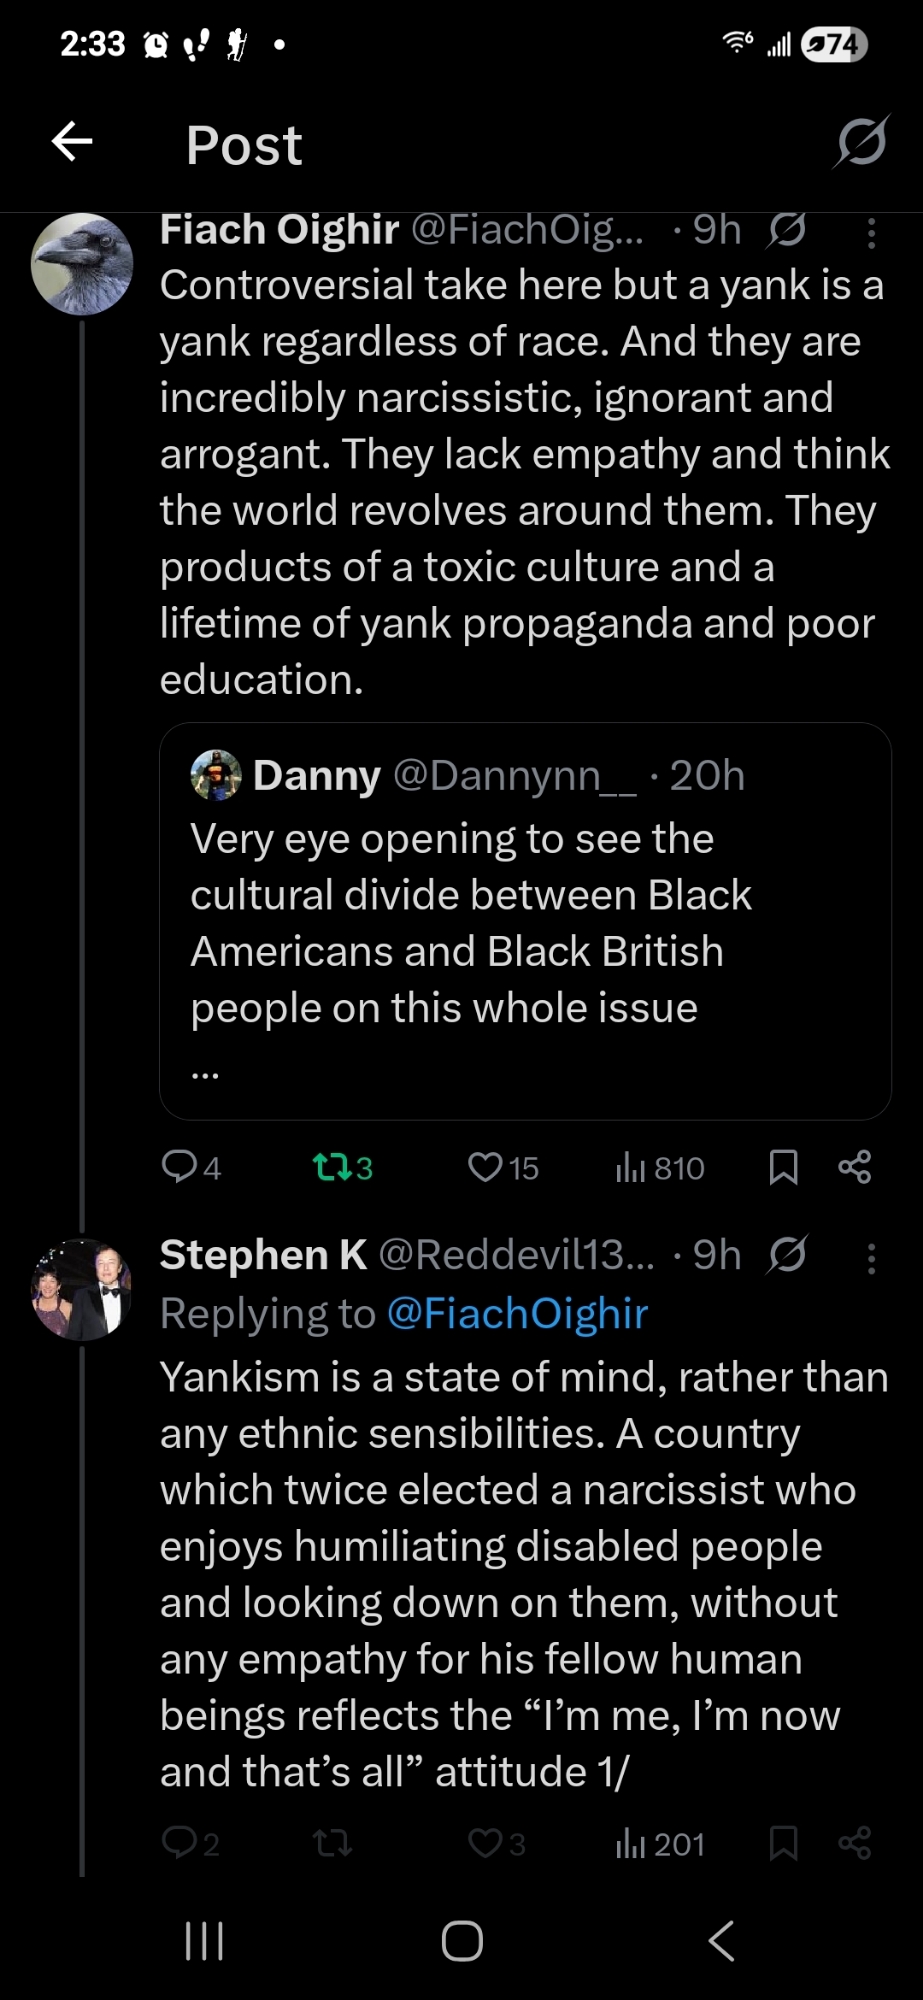Tap the Grok icon on Stephen K's reply
The image size is (923, 2000).
[x=788, y=1255]
